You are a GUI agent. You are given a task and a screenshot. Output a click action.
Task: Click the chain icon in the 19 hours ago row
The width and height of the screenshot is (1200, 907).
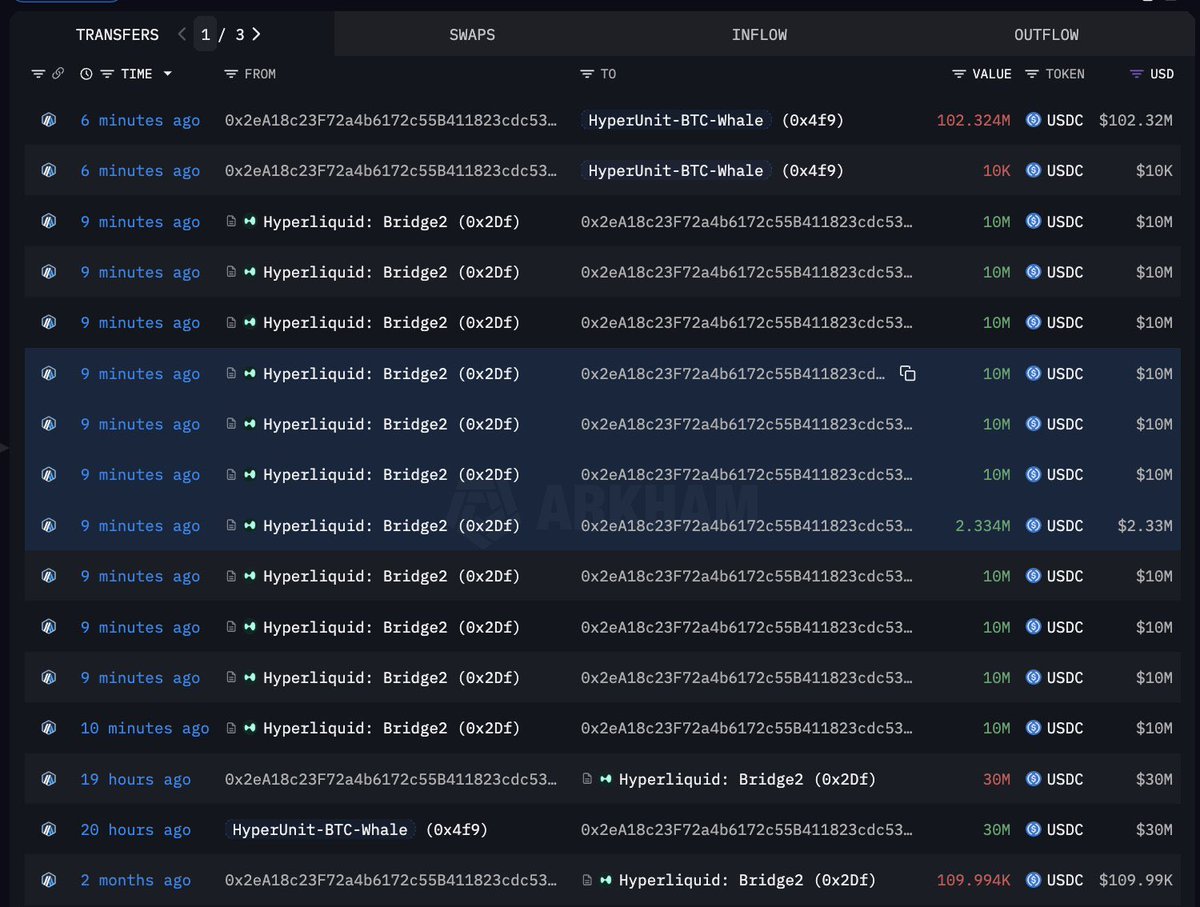[48, 780]
